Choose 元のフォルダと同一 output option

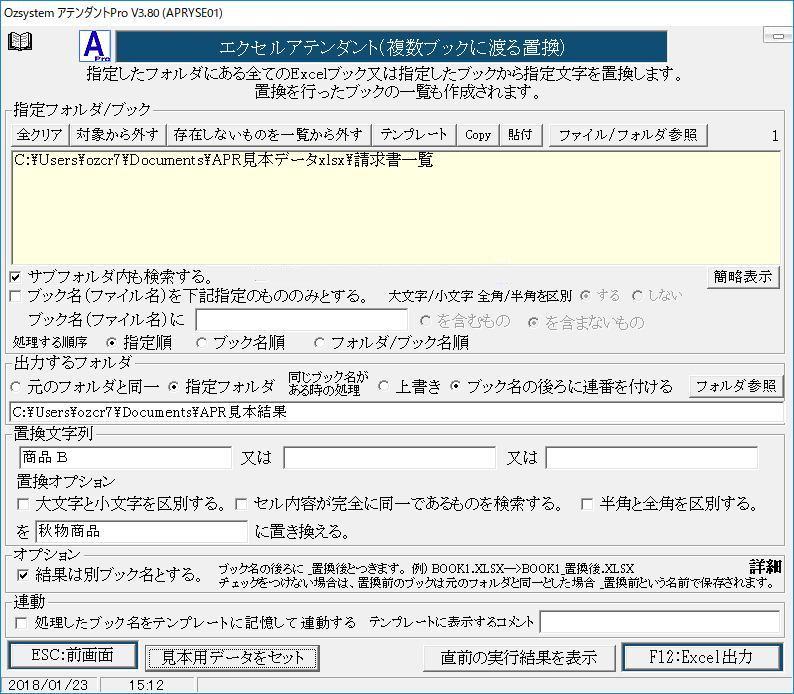click(x=16, y=387)
